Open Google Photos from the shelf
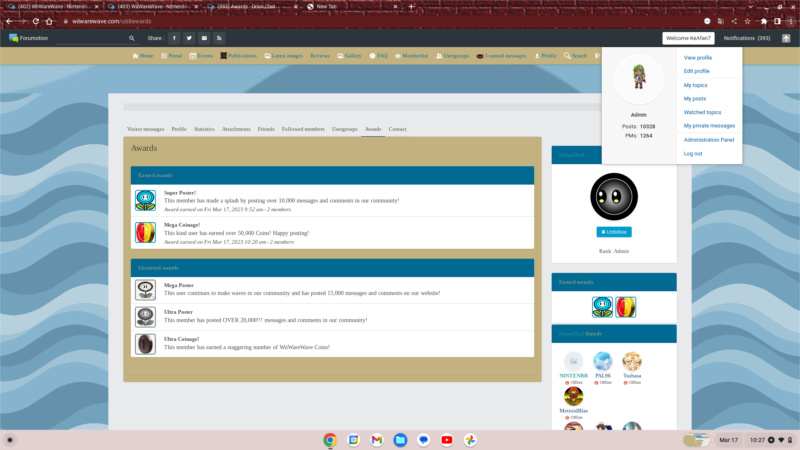 (x=470, y=440)
